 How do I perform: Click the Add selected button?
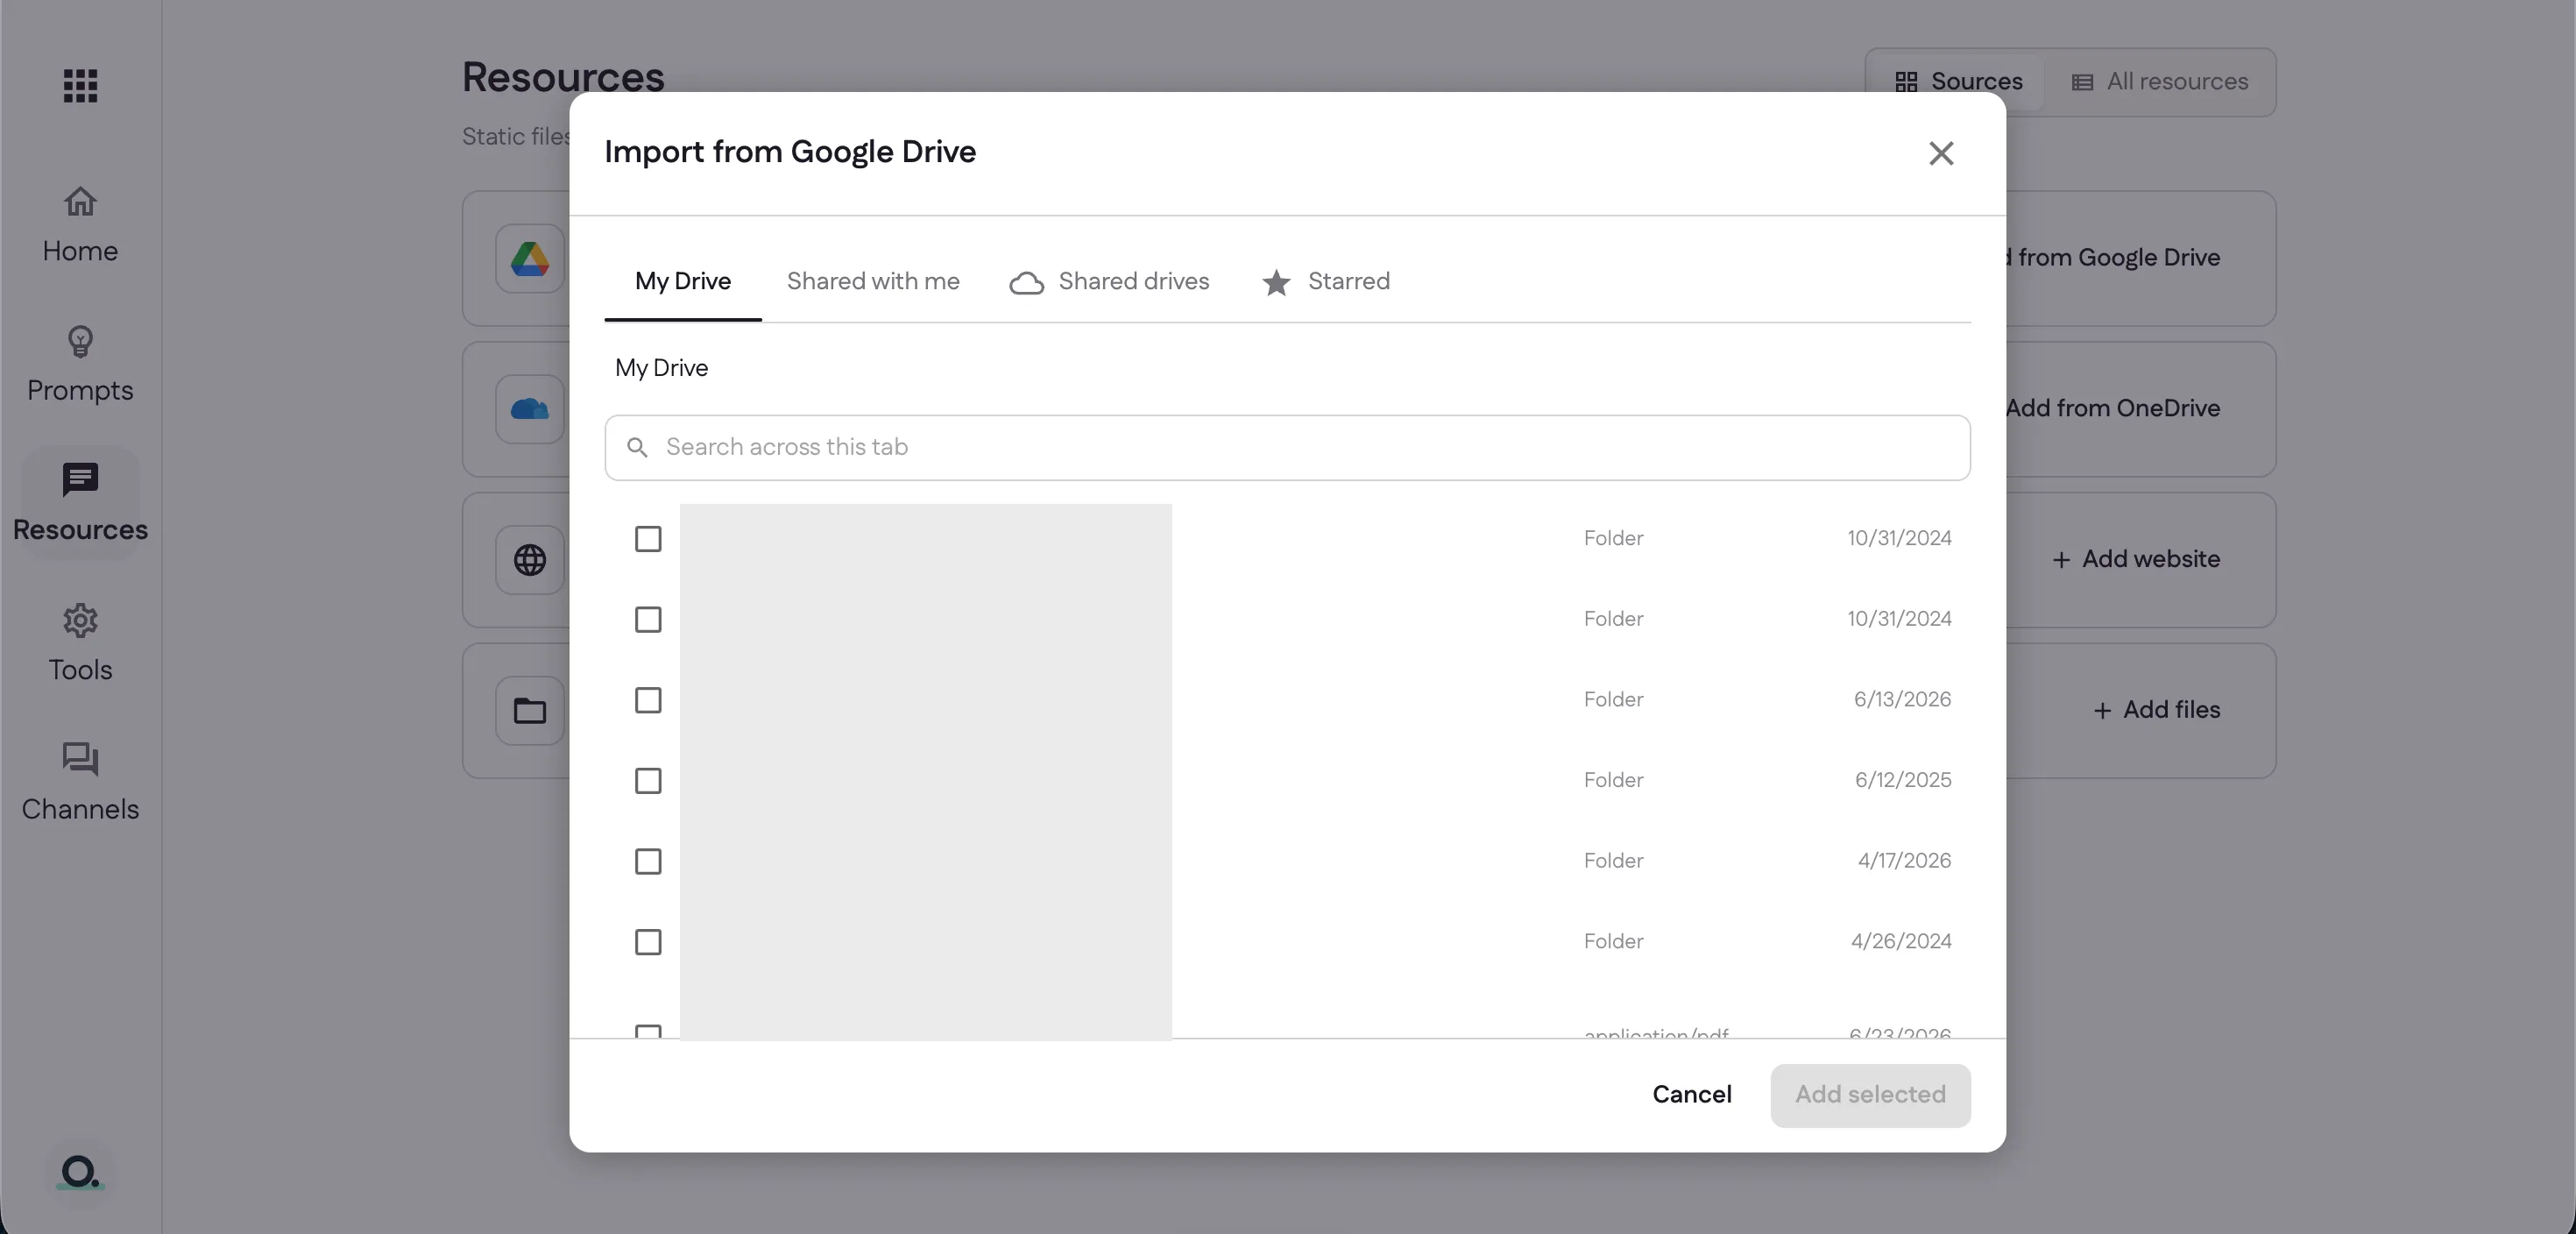coord(1870,1095)
